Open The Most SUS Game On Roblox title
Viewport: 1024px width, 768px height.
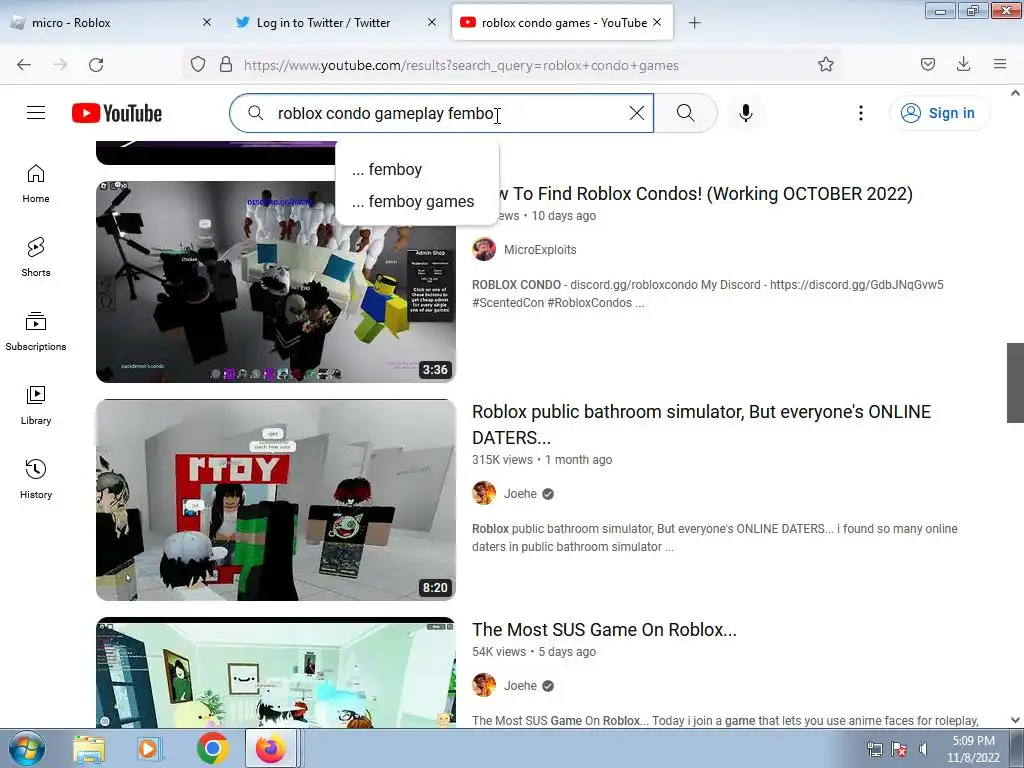pyautogui.click(x=604, y=630)
